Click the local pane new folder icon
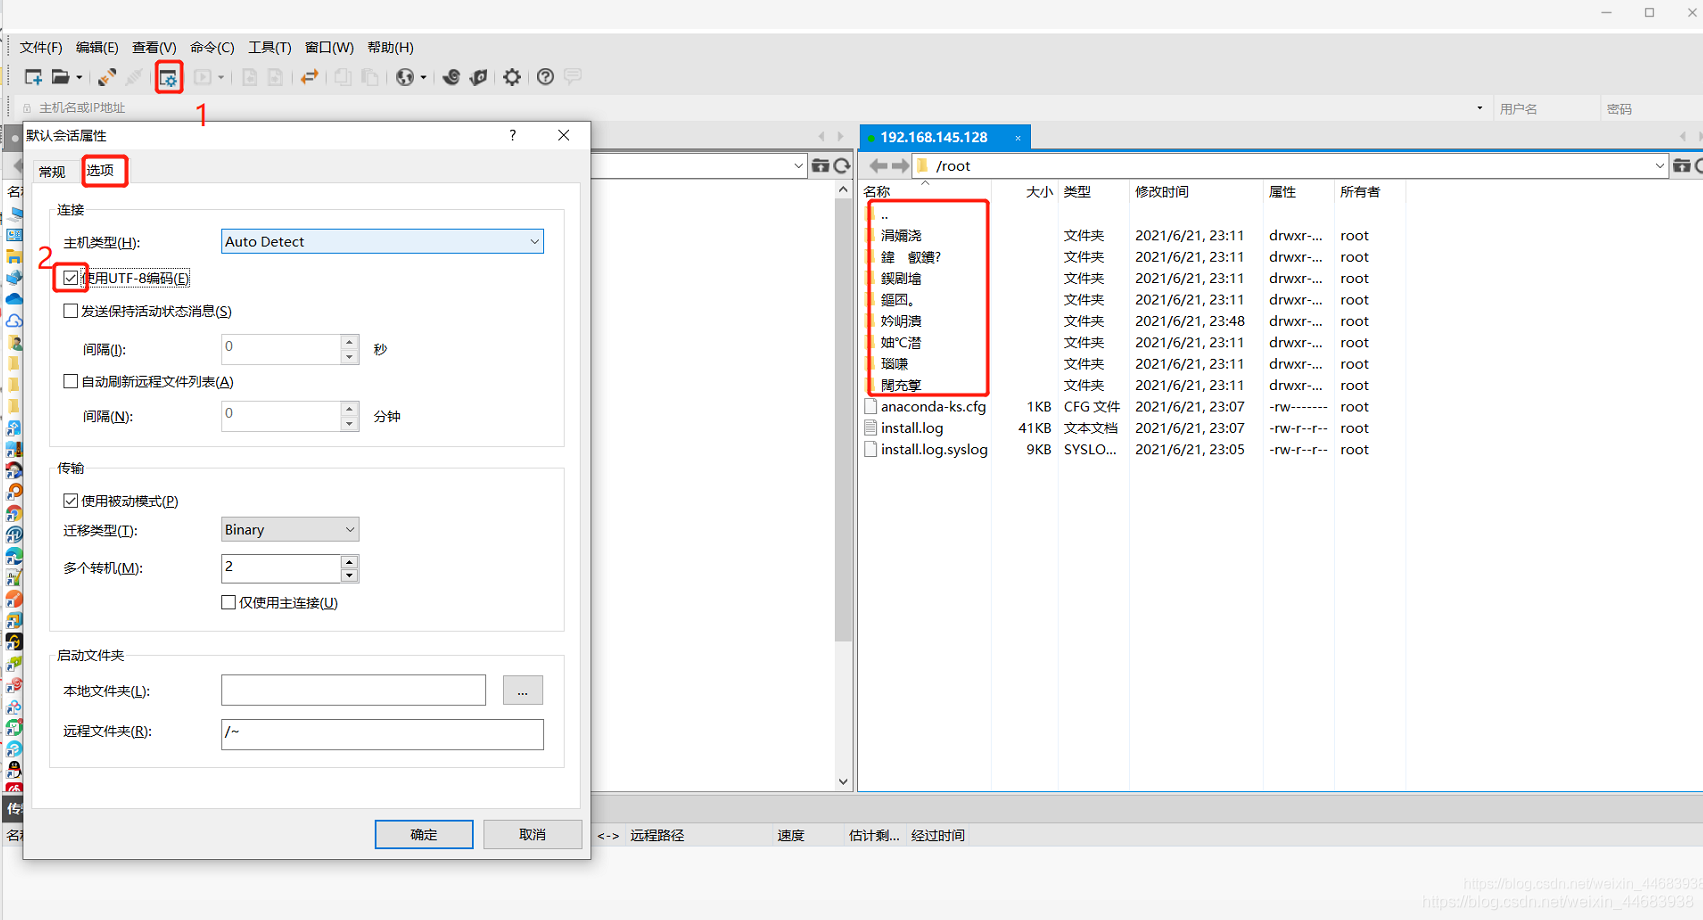This screenshot has width=1703, height=920. 820,166
